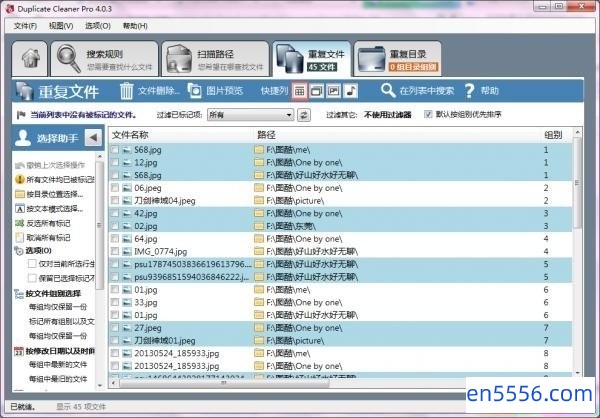Check the IMG_0774.jpg checkbox
This screenshot has height=418, width=600.
[x=115, y=251]
